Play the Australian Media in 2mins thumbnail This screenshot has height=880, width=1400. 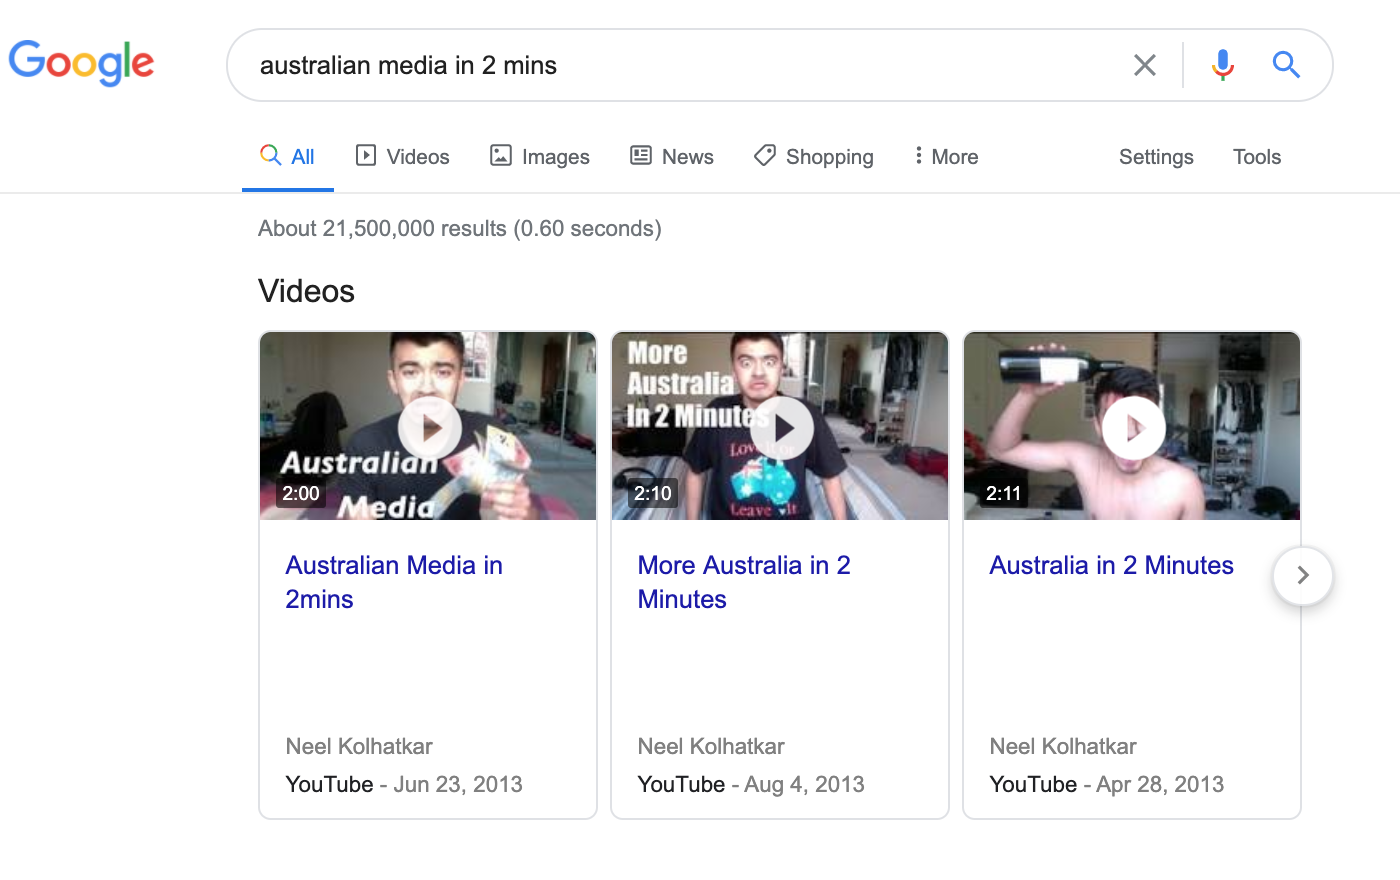(429, 427)
